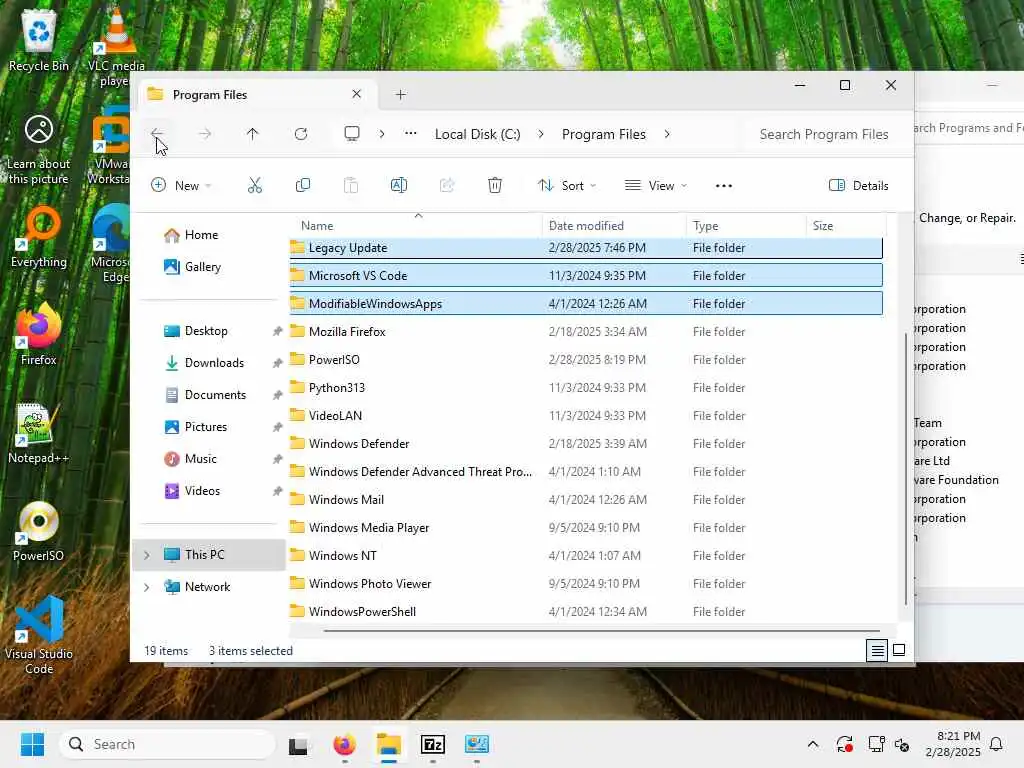Screen dimensions: 1024x768
Task: Open the Windows Start menu
Action: pyautogui.click(x=32, y=744)
